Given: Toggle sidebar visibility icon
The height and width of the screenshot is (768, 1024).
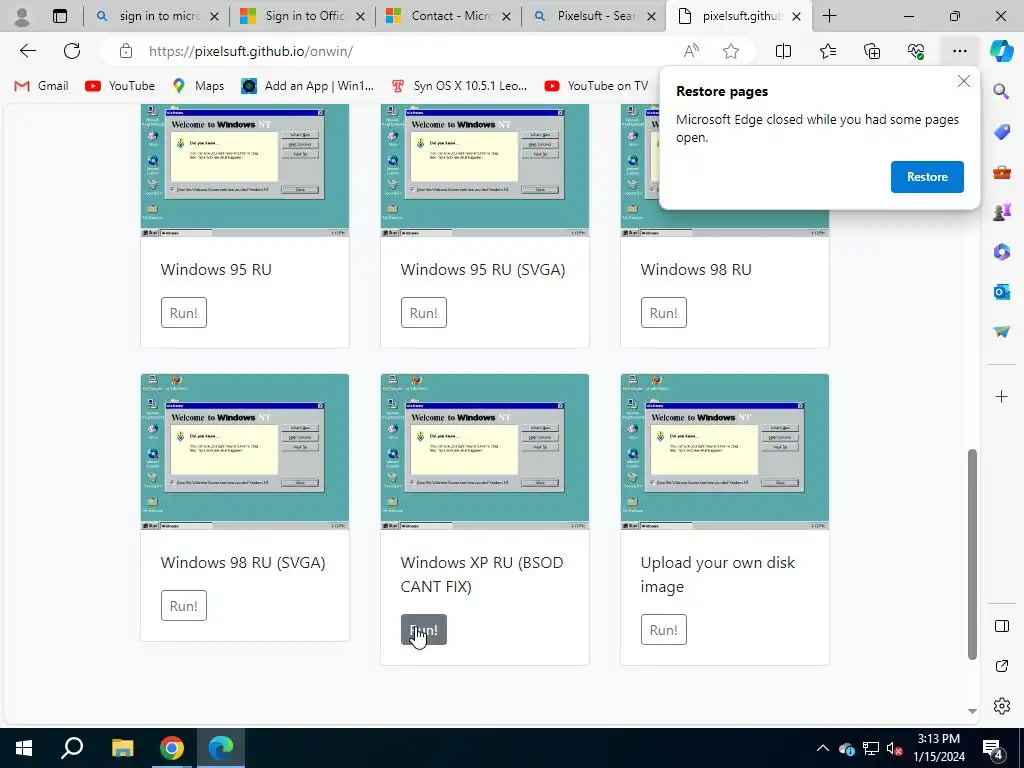Looking at the screenshot, I should (1001, 626).
